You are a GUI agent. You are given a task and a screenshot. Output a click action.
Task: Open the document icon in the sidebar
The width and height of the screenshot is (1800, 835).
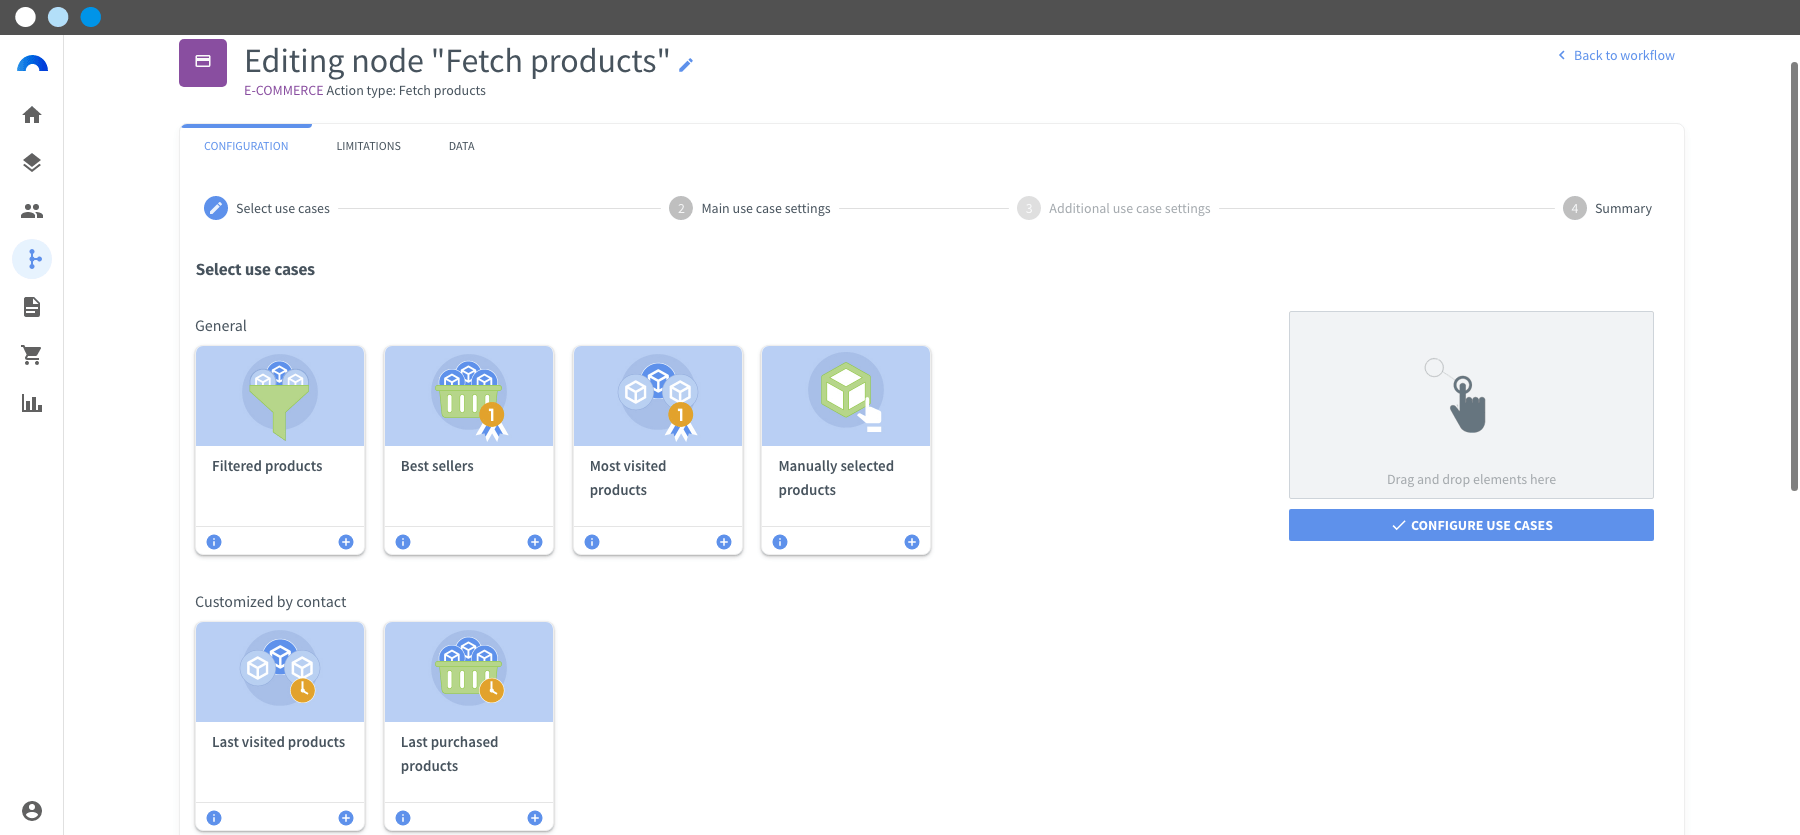[x=32, y=307]
